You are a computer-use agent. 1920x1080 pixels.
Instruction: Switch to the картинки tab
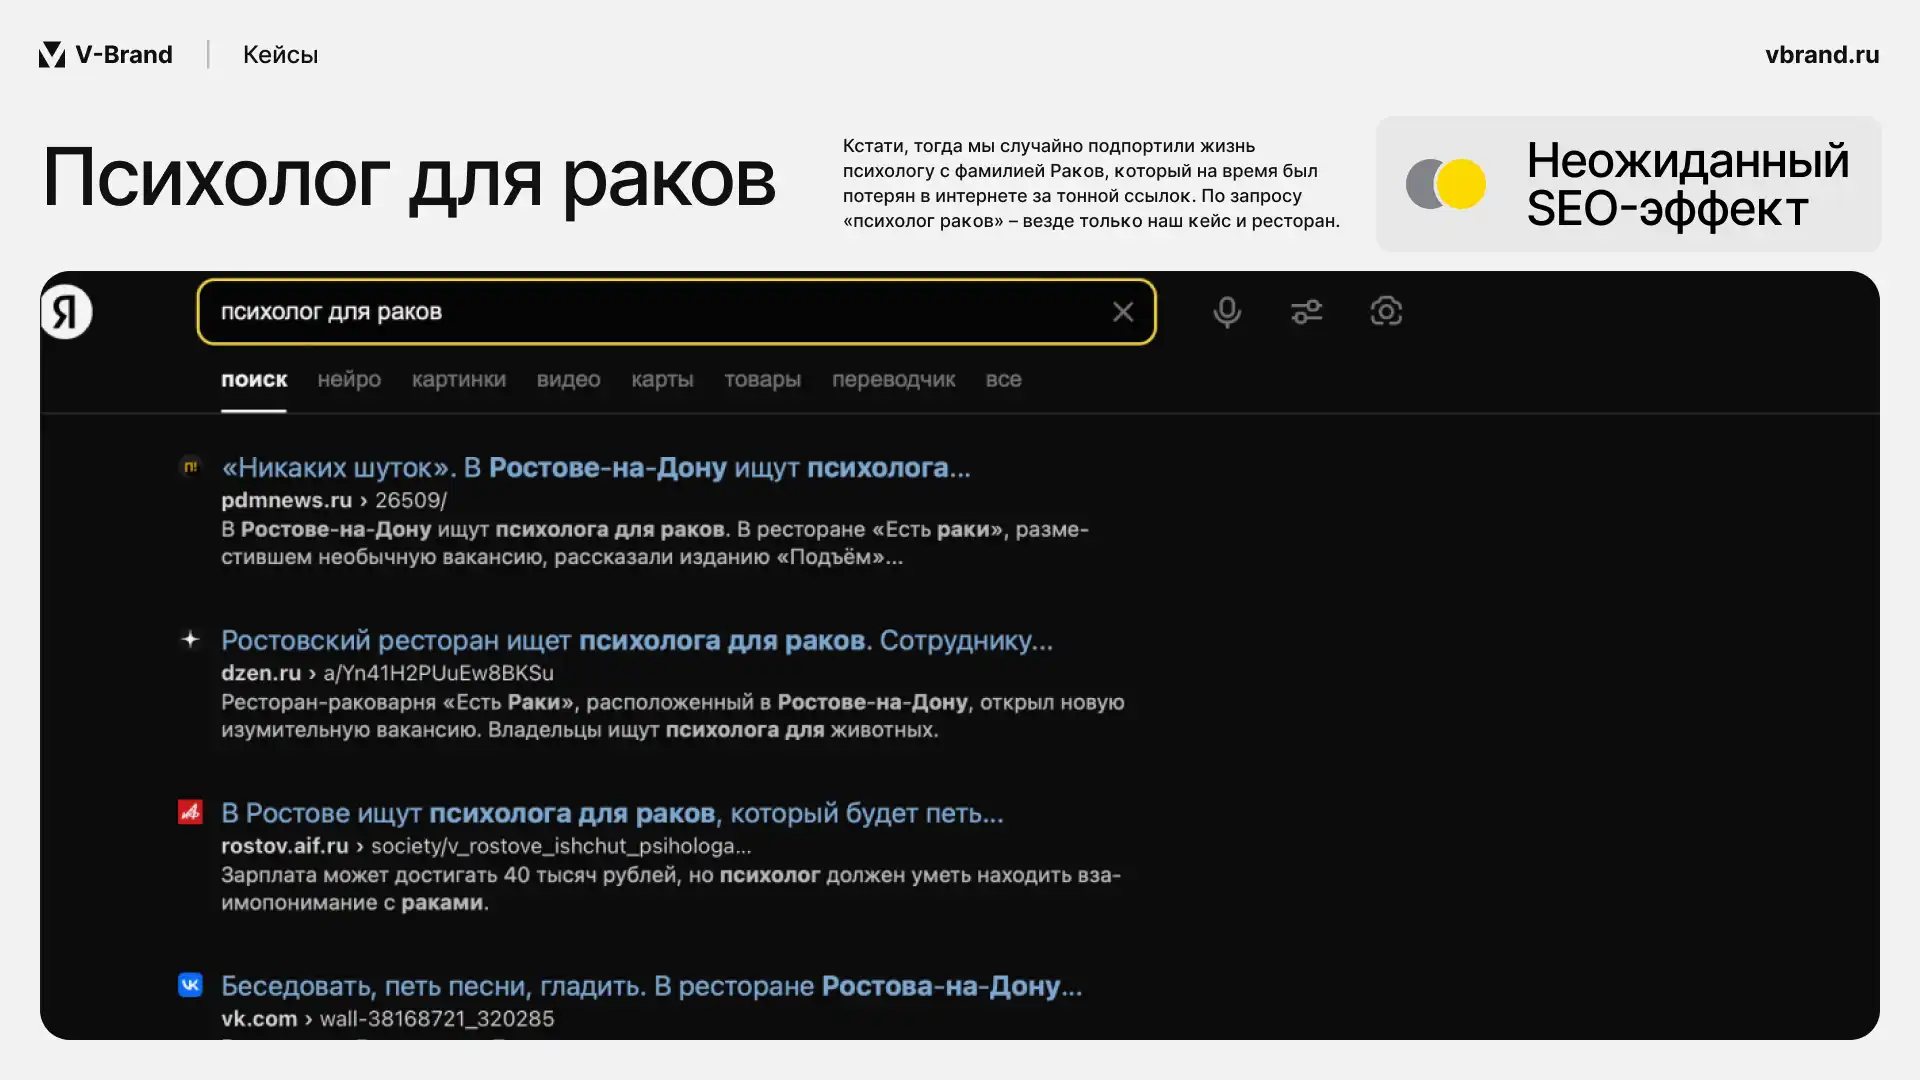coord(458,380)
